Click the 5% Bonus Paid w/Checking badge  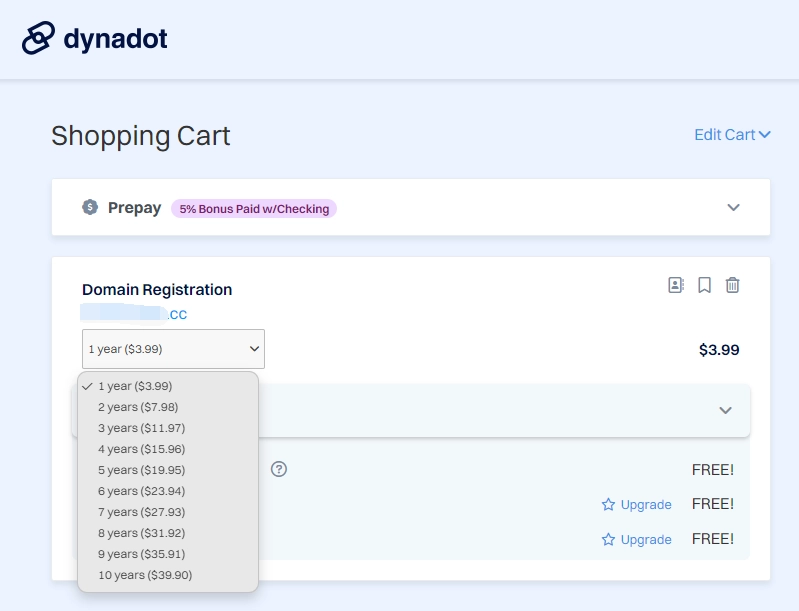click(254, 209)
